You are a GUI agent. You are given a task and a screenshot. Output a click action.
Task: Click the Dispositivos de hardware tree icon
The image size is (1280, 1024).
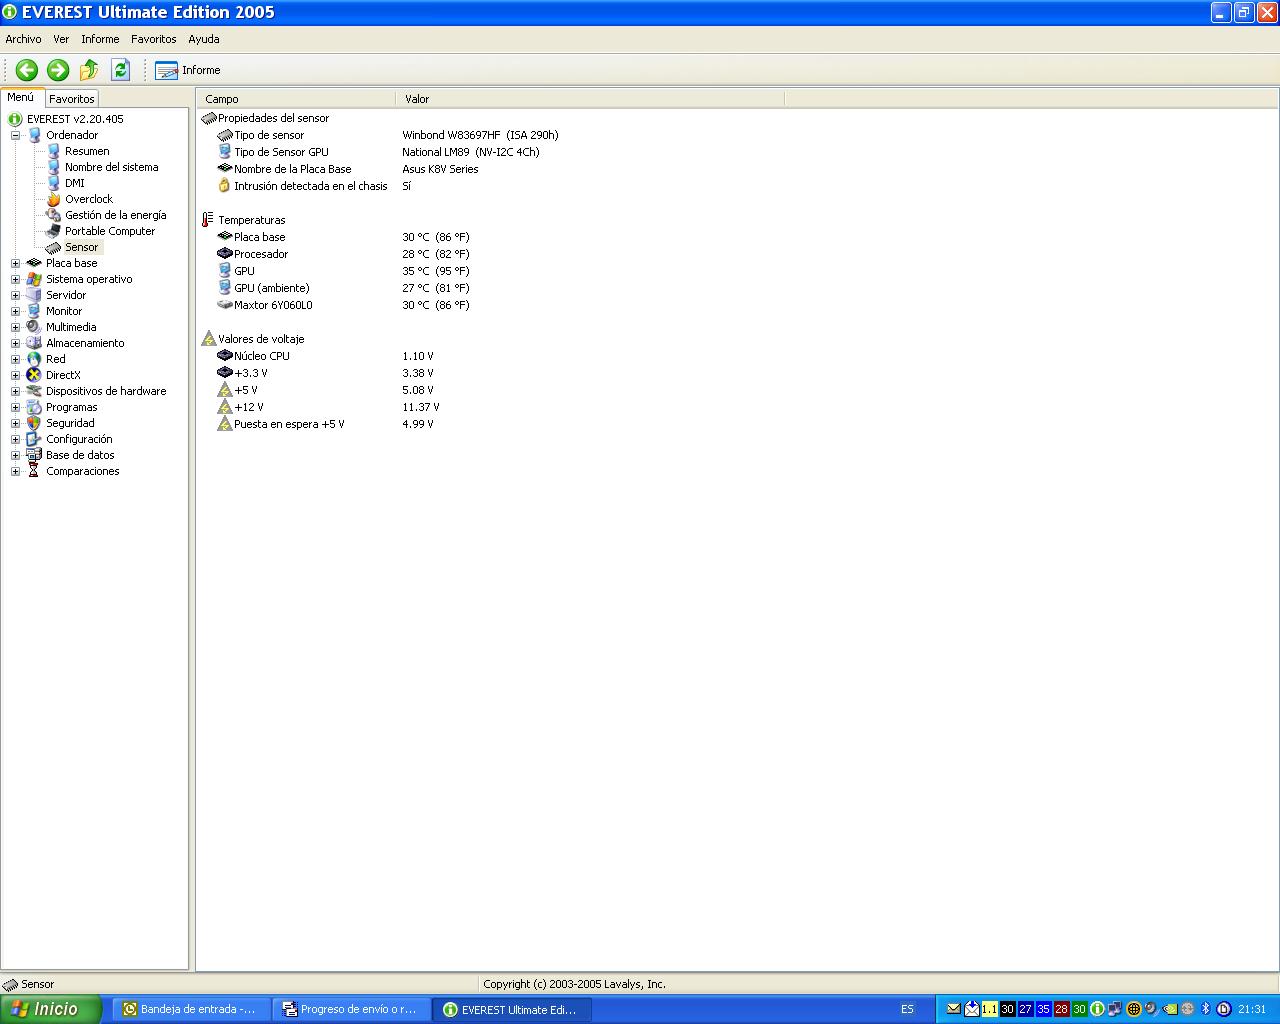[34, 391]
